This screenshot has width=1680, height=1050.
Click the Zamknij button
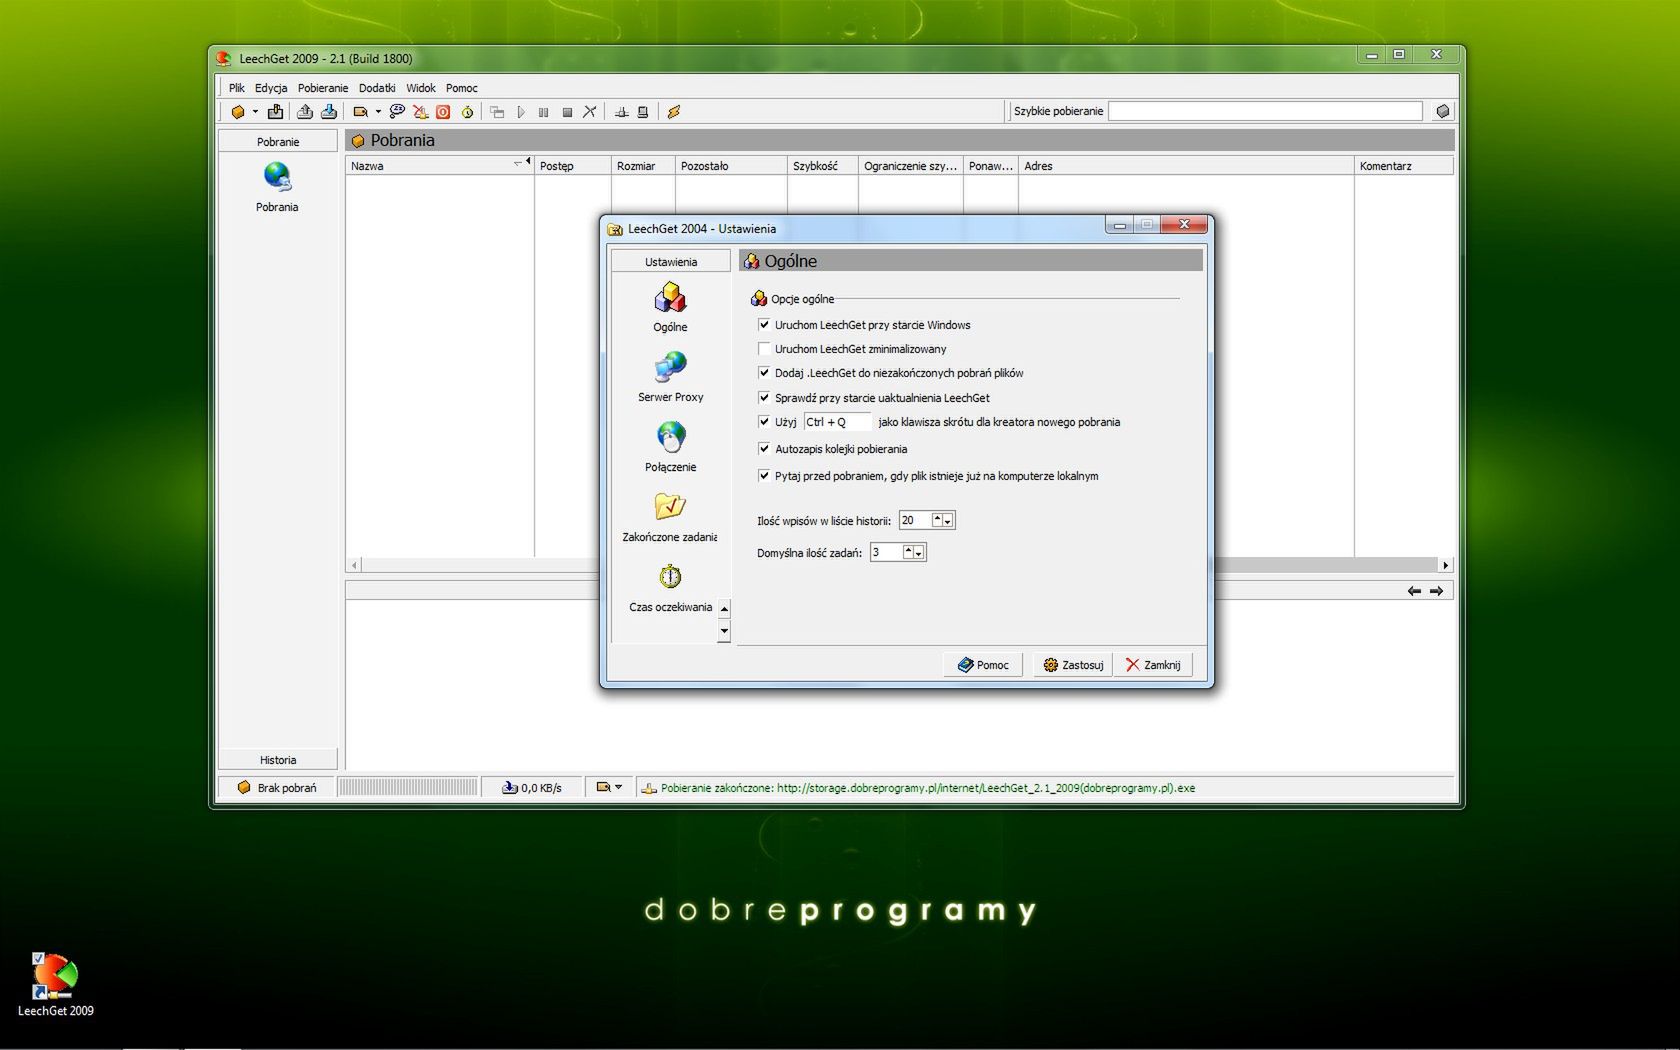click(x=1153, y=665)
